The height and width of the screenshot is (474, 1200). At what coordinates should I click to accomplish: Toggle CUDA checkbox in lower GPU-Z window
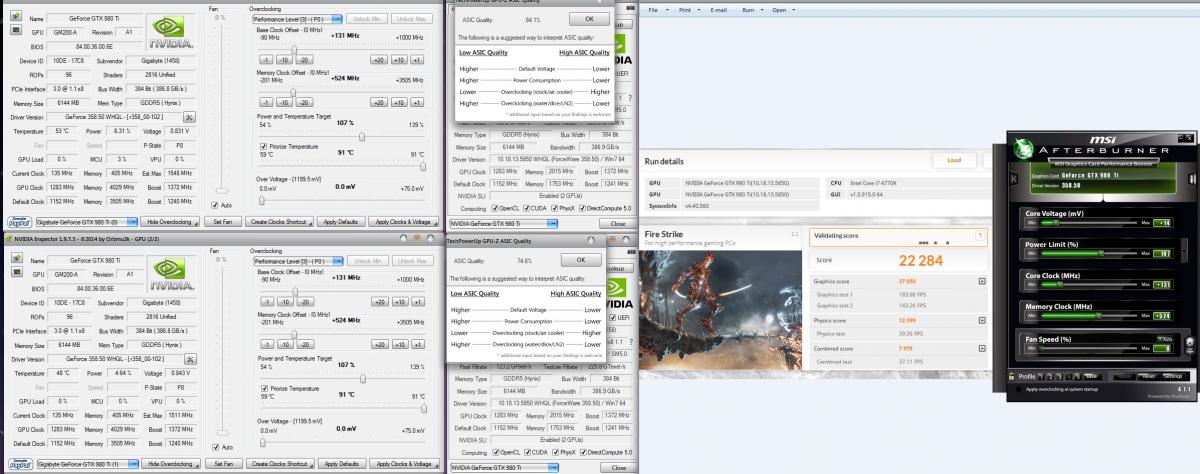(x=528, y=453)
